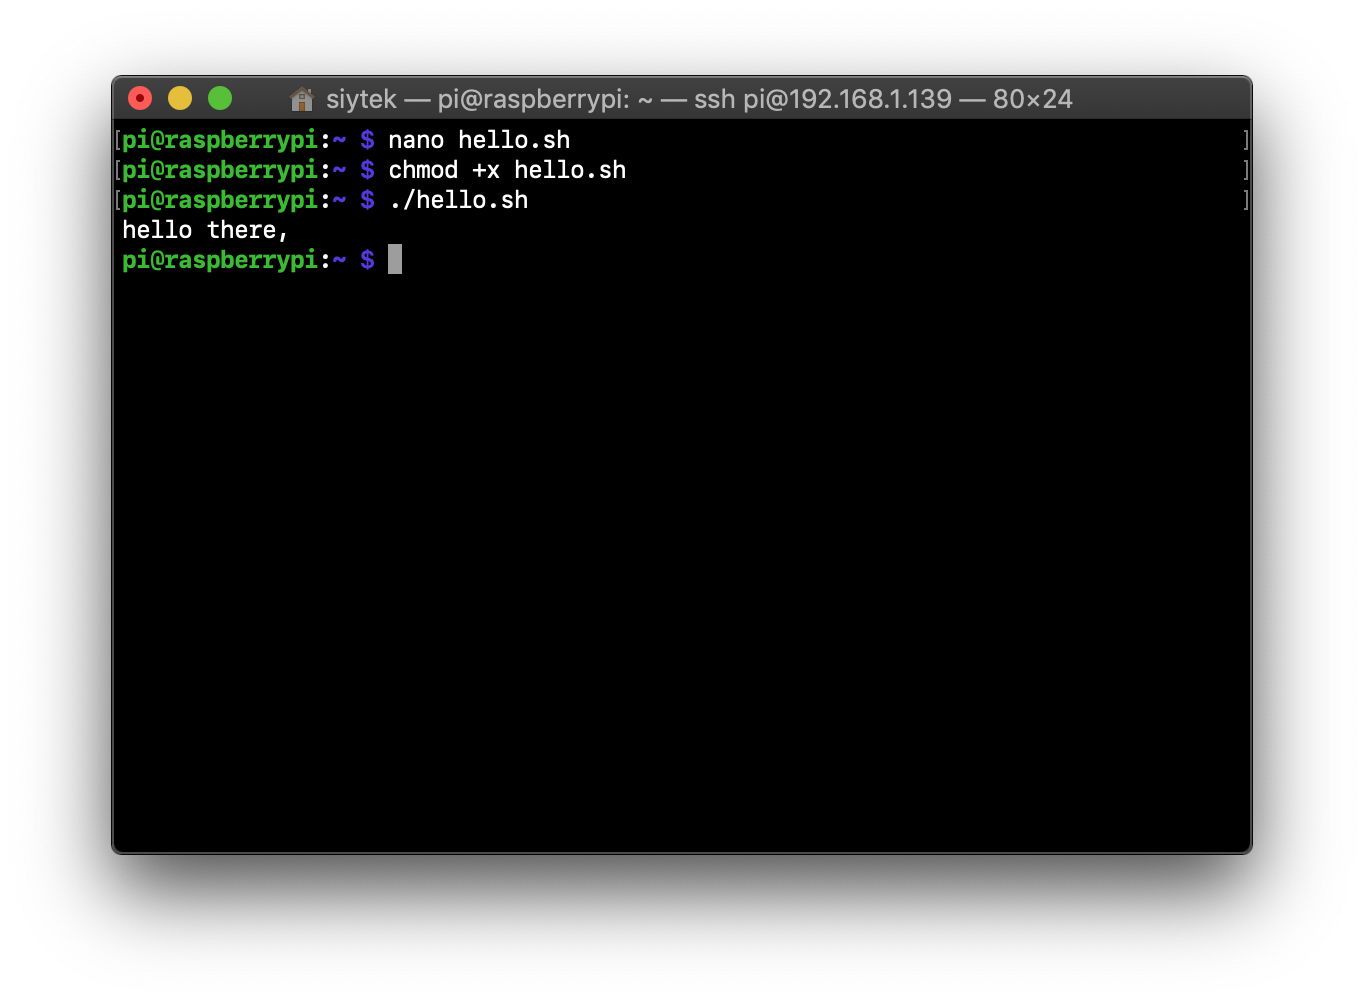The width and height of the screenshot is (1364, 1002).
Task: Click the right bracket on the first line
Action: pyautogui.click(x=1244, y=139)
